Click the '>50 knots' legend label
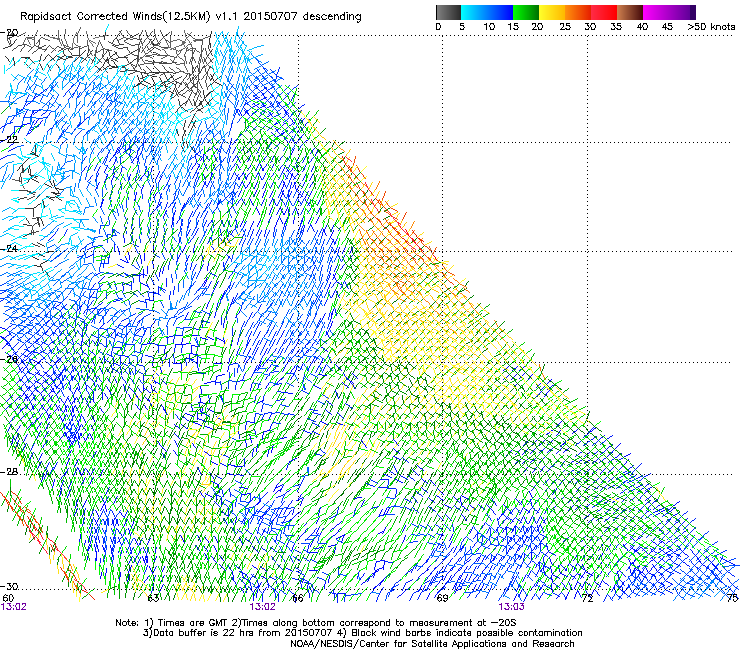Screen dimensions: 740x650 (x=711, y=27)
